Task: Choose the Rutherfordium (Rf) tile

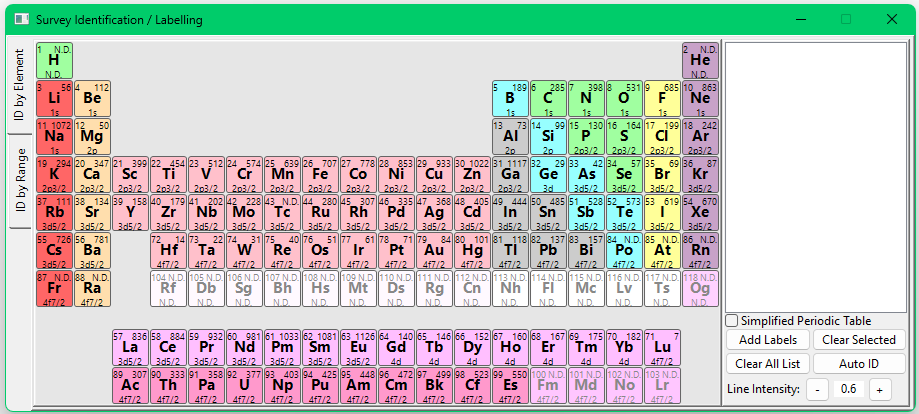Action: (x=169, y=289)
